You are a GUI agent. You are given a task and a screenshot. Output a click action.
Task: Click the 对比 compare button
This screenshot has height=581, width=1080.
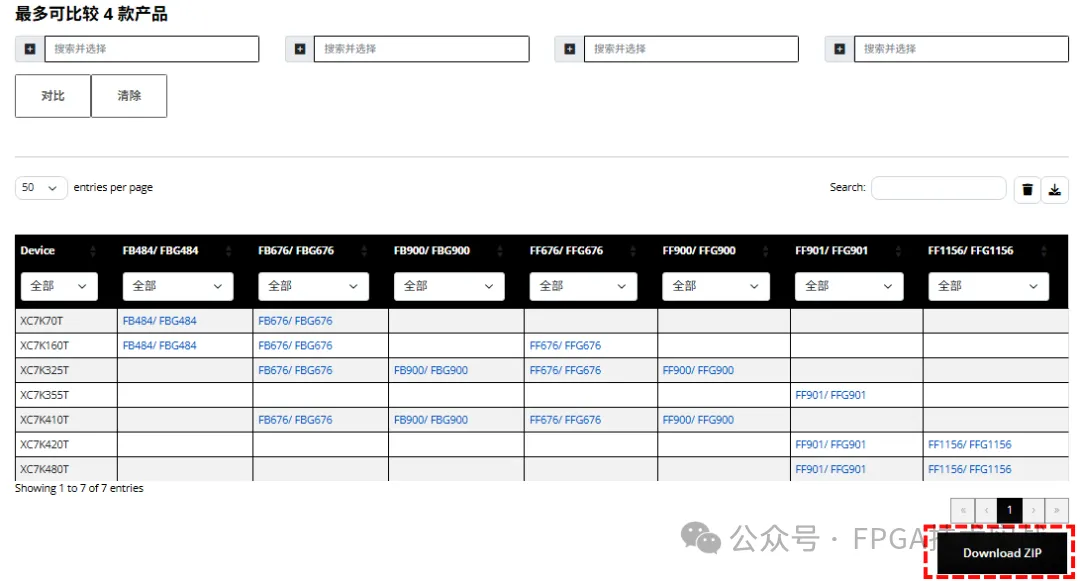pos(53,96)
